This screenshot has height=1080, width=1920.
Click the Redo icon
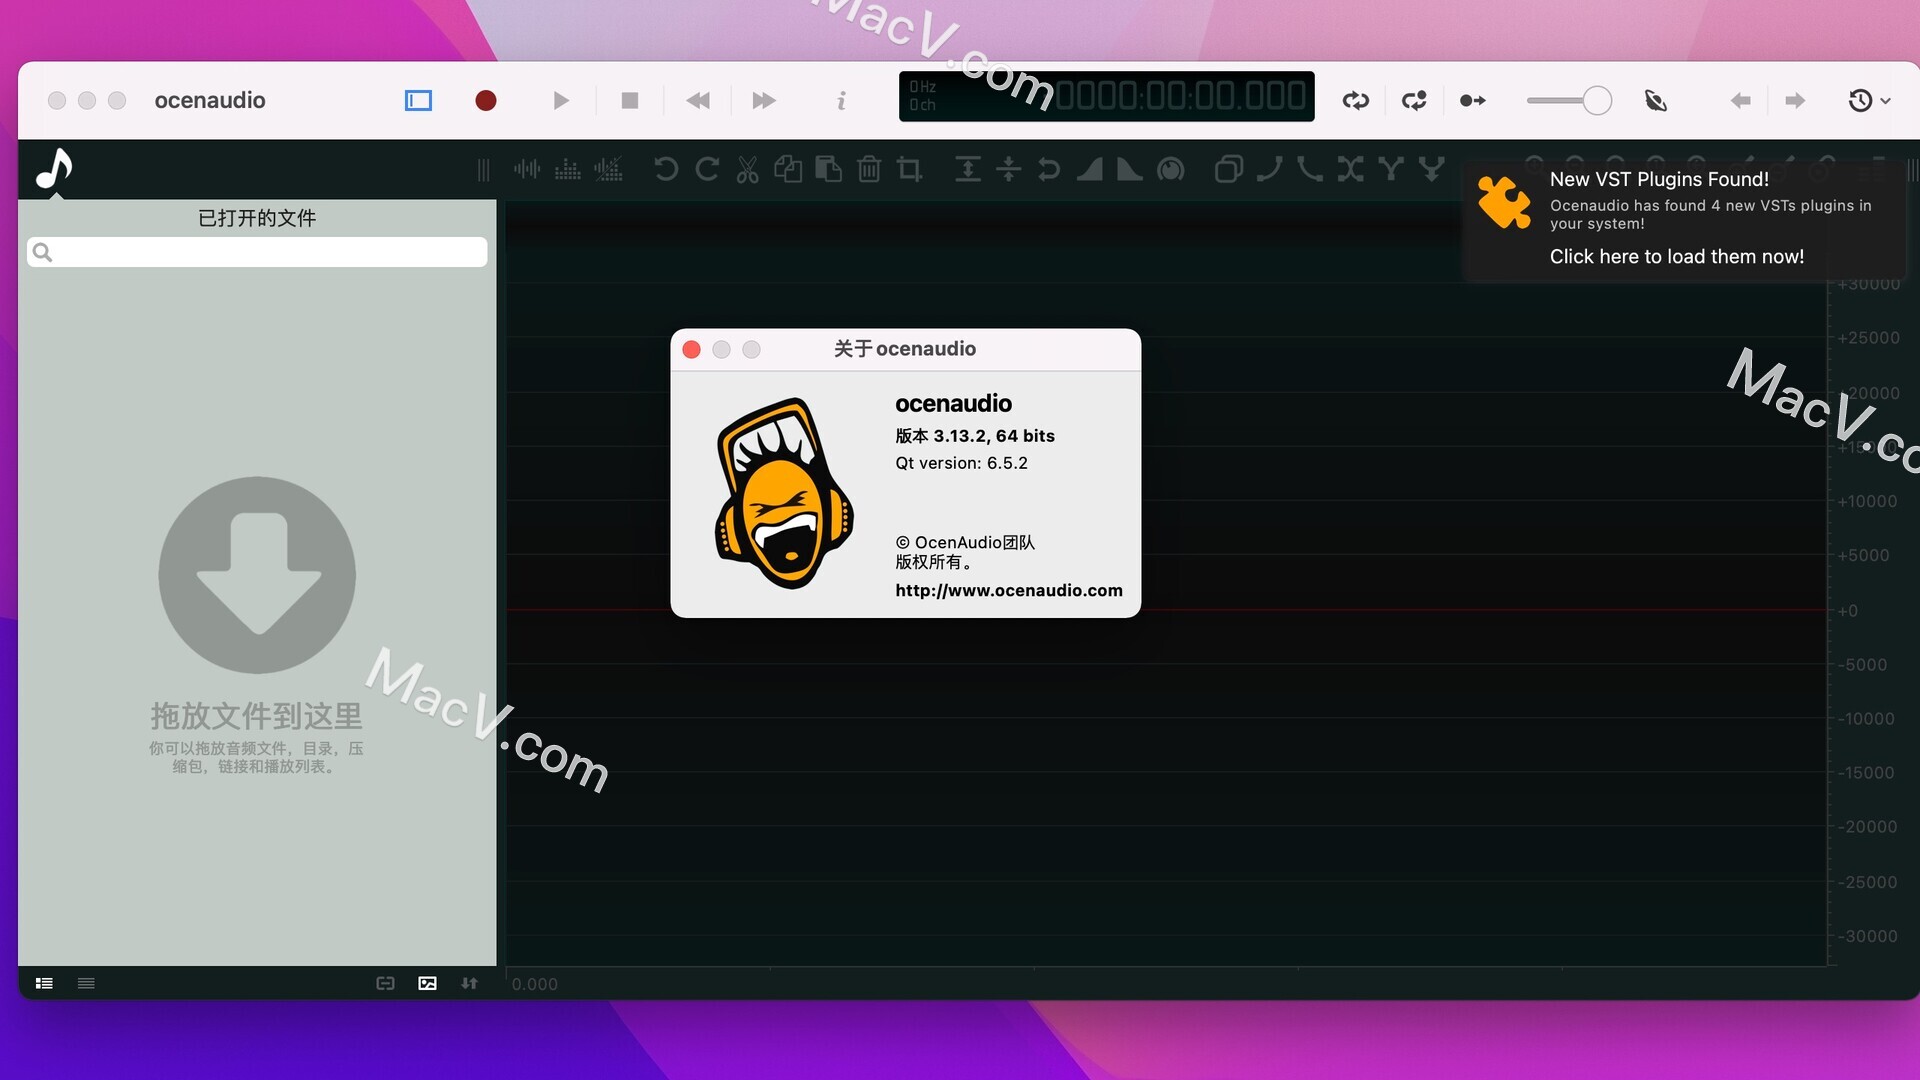pos(707,169)
